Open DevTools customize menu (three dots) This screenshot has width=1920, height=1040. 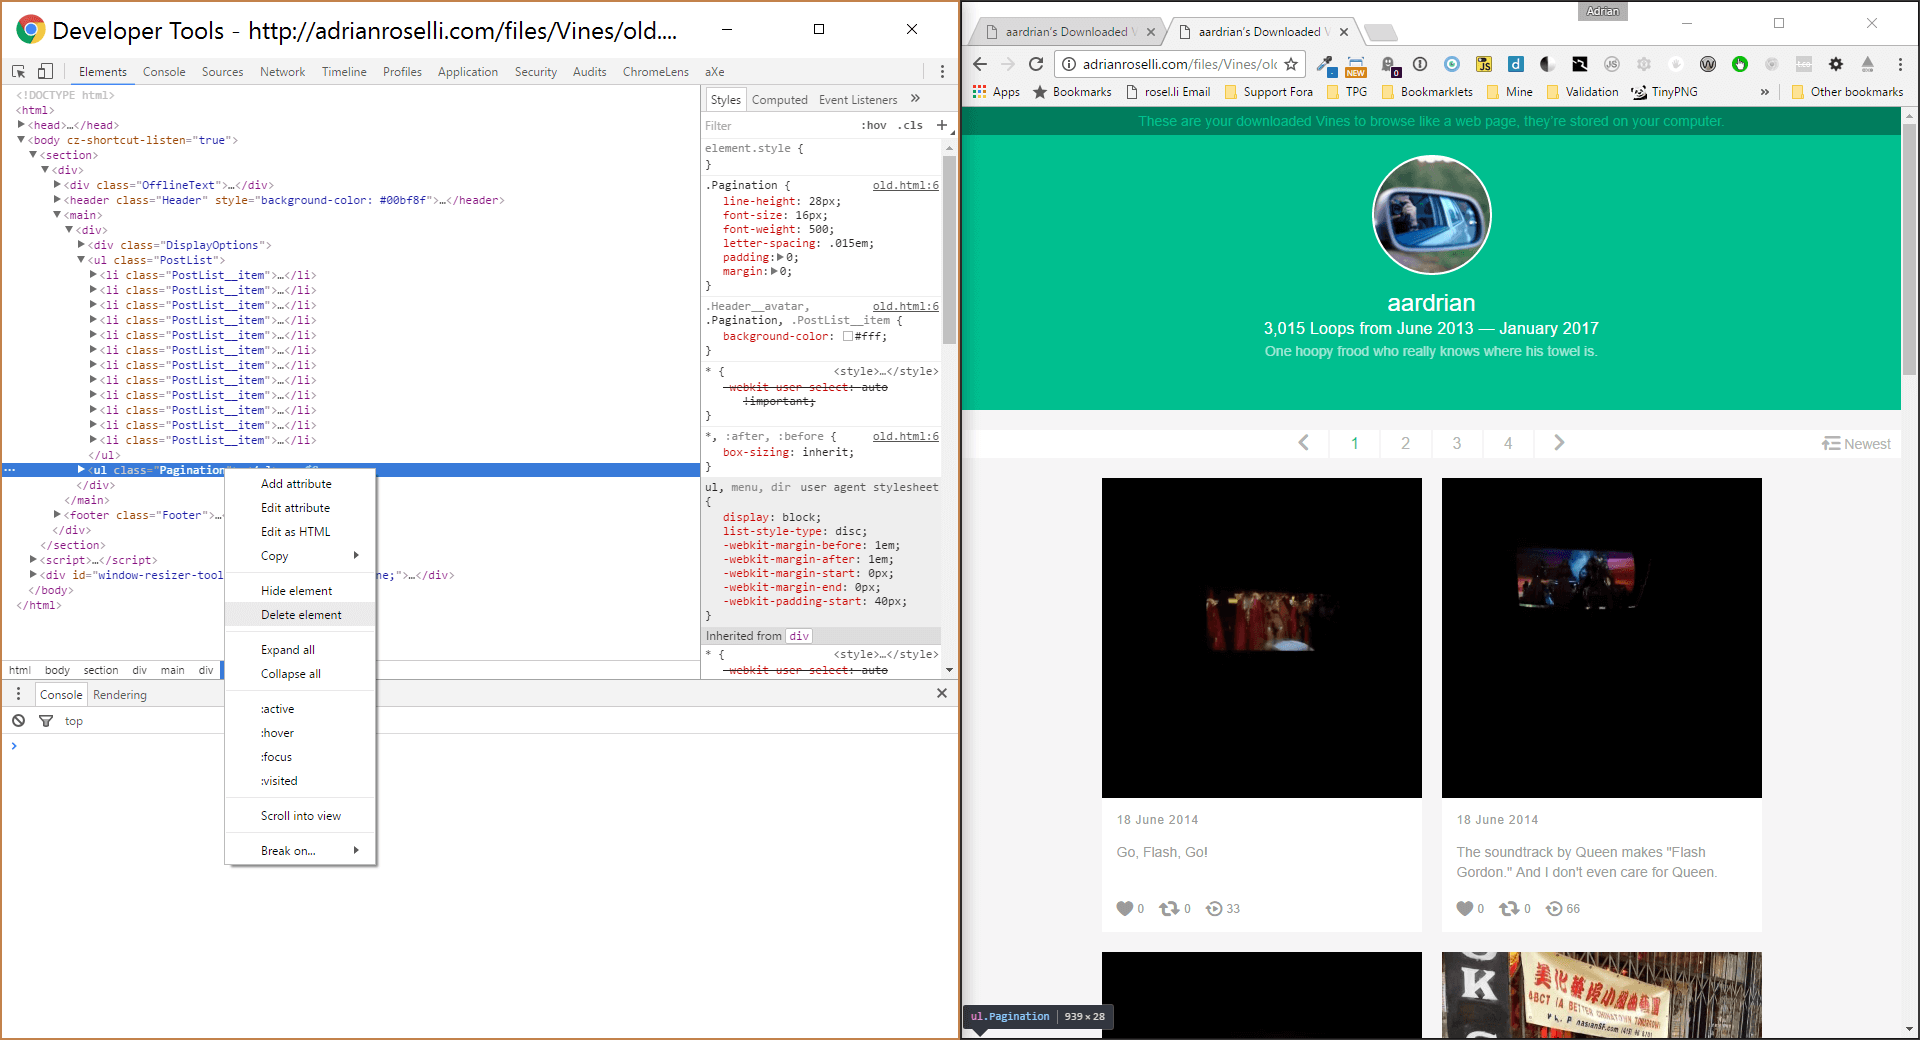pyautogui.click(x=942, y=71)
